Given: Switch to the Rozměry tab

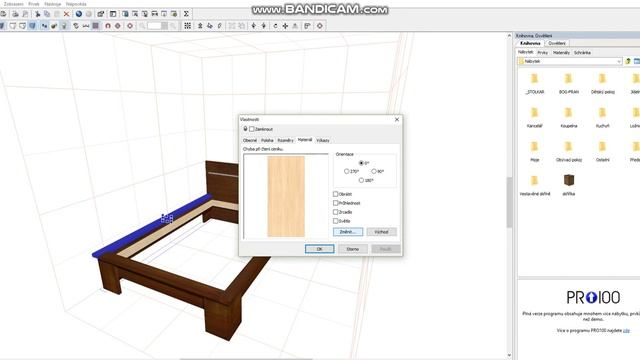Looking at the screenshot, I should pos(285,140).
